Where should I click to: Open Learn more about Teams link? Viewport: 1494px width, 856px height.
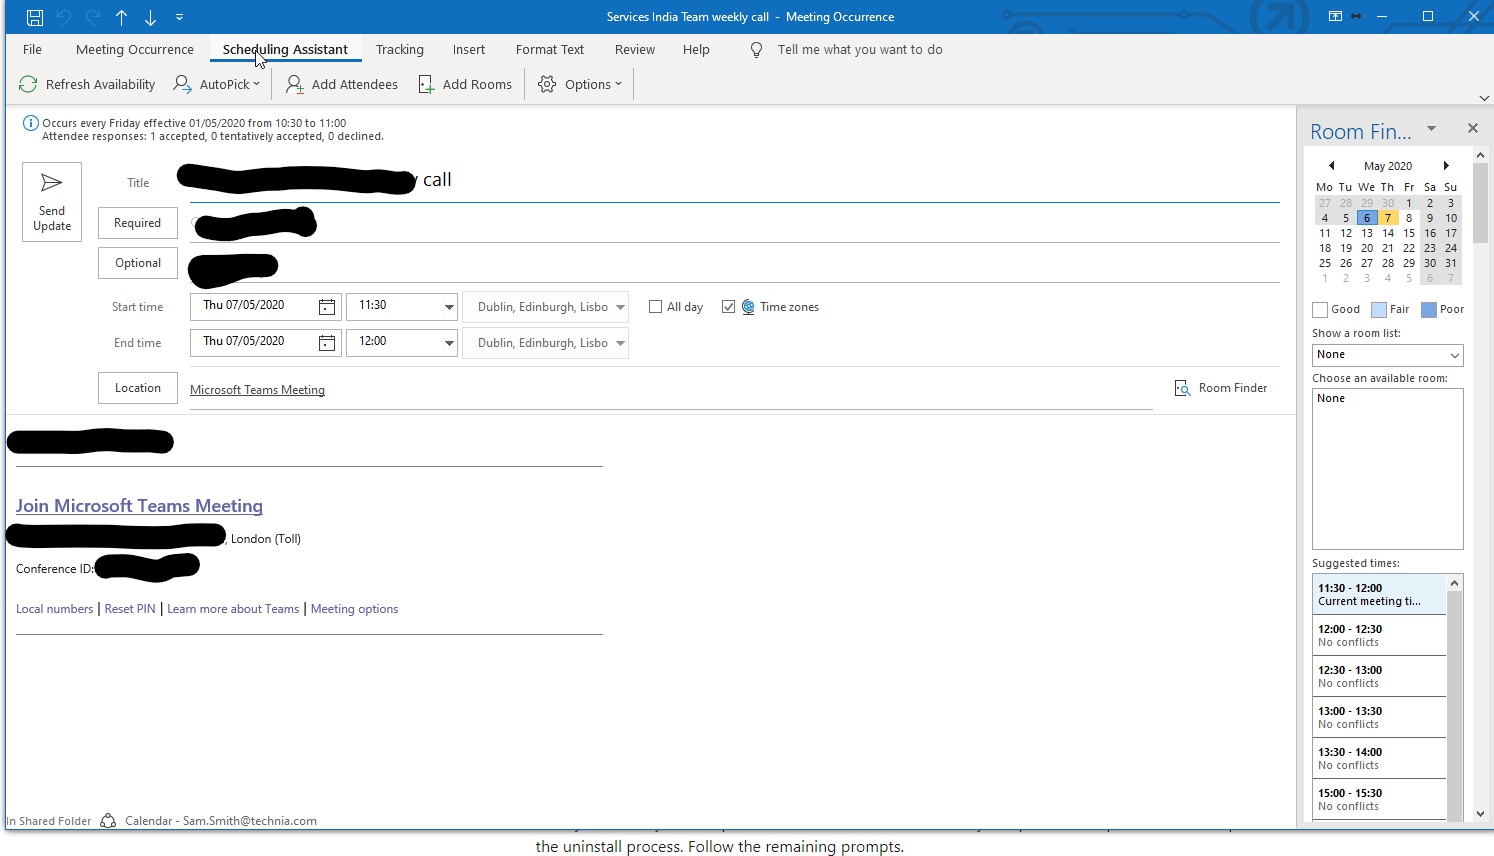click(233, 609)
